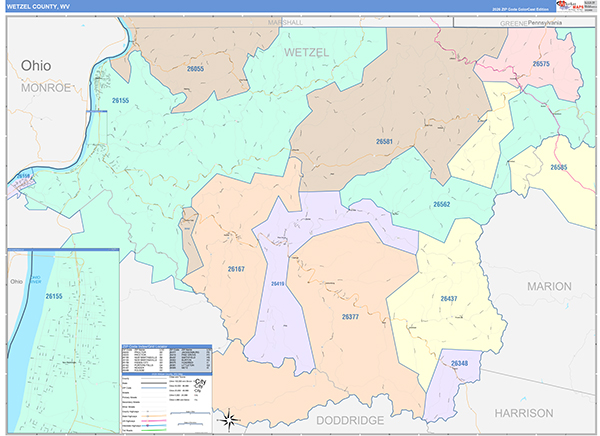Click ZIP code label 26377
Image resolution: width=600 pixels, height=436 pixels.
point(350,317)
